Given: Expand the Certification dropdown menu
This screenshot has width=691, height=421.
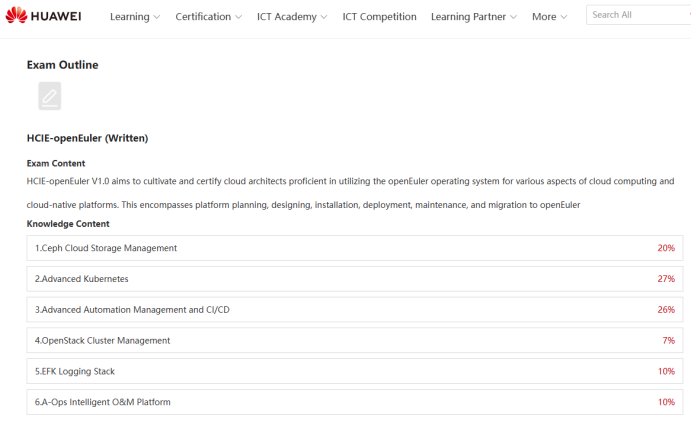Looking at the screenshot, I should point(208,17).
